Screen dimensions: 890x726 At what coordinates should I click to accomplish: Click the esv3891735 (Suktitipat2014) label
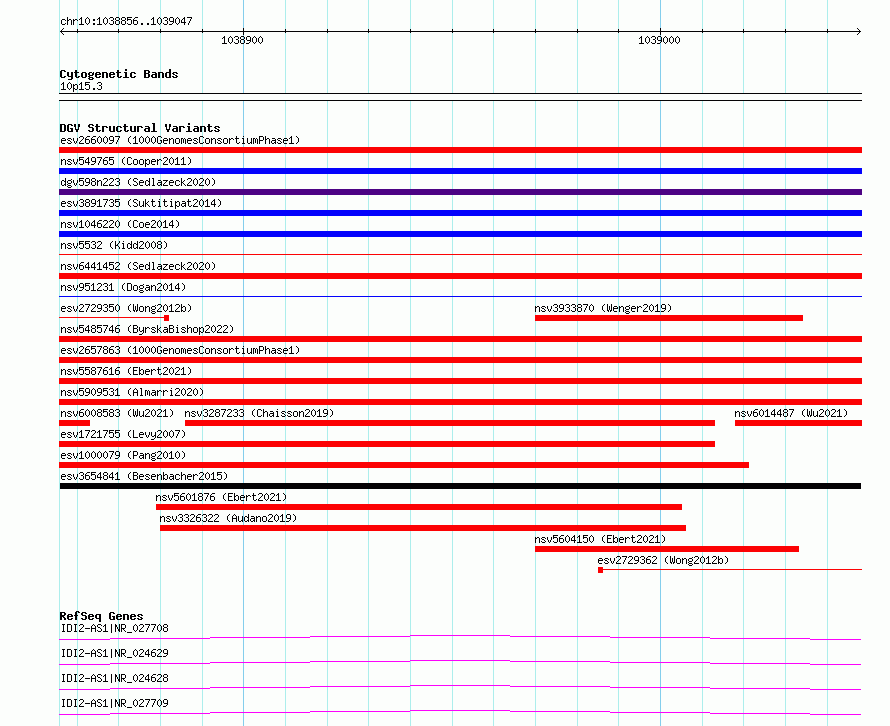pos(141,203)
